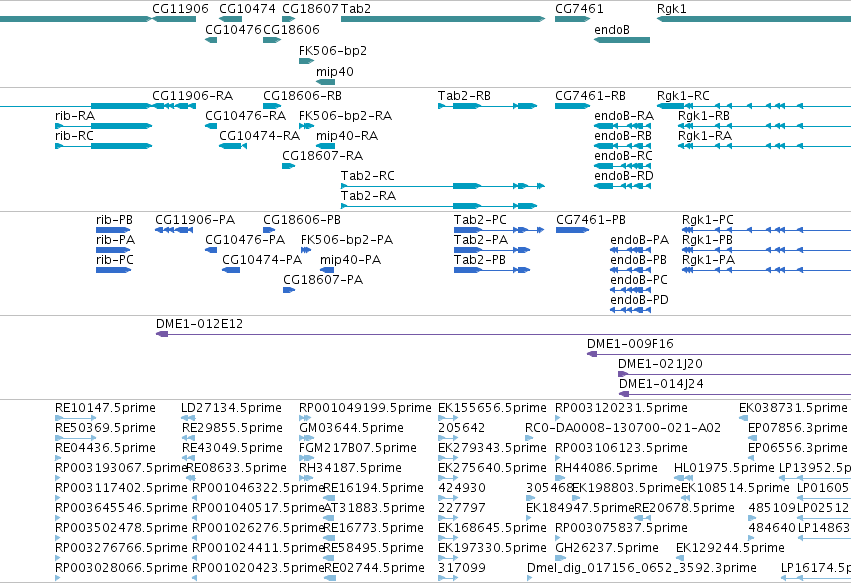Image resolution: width=851 pixels, height=583 pixels.
Task: Select the 'Rgk1-RB' transcript label
Action: [703, 116]
